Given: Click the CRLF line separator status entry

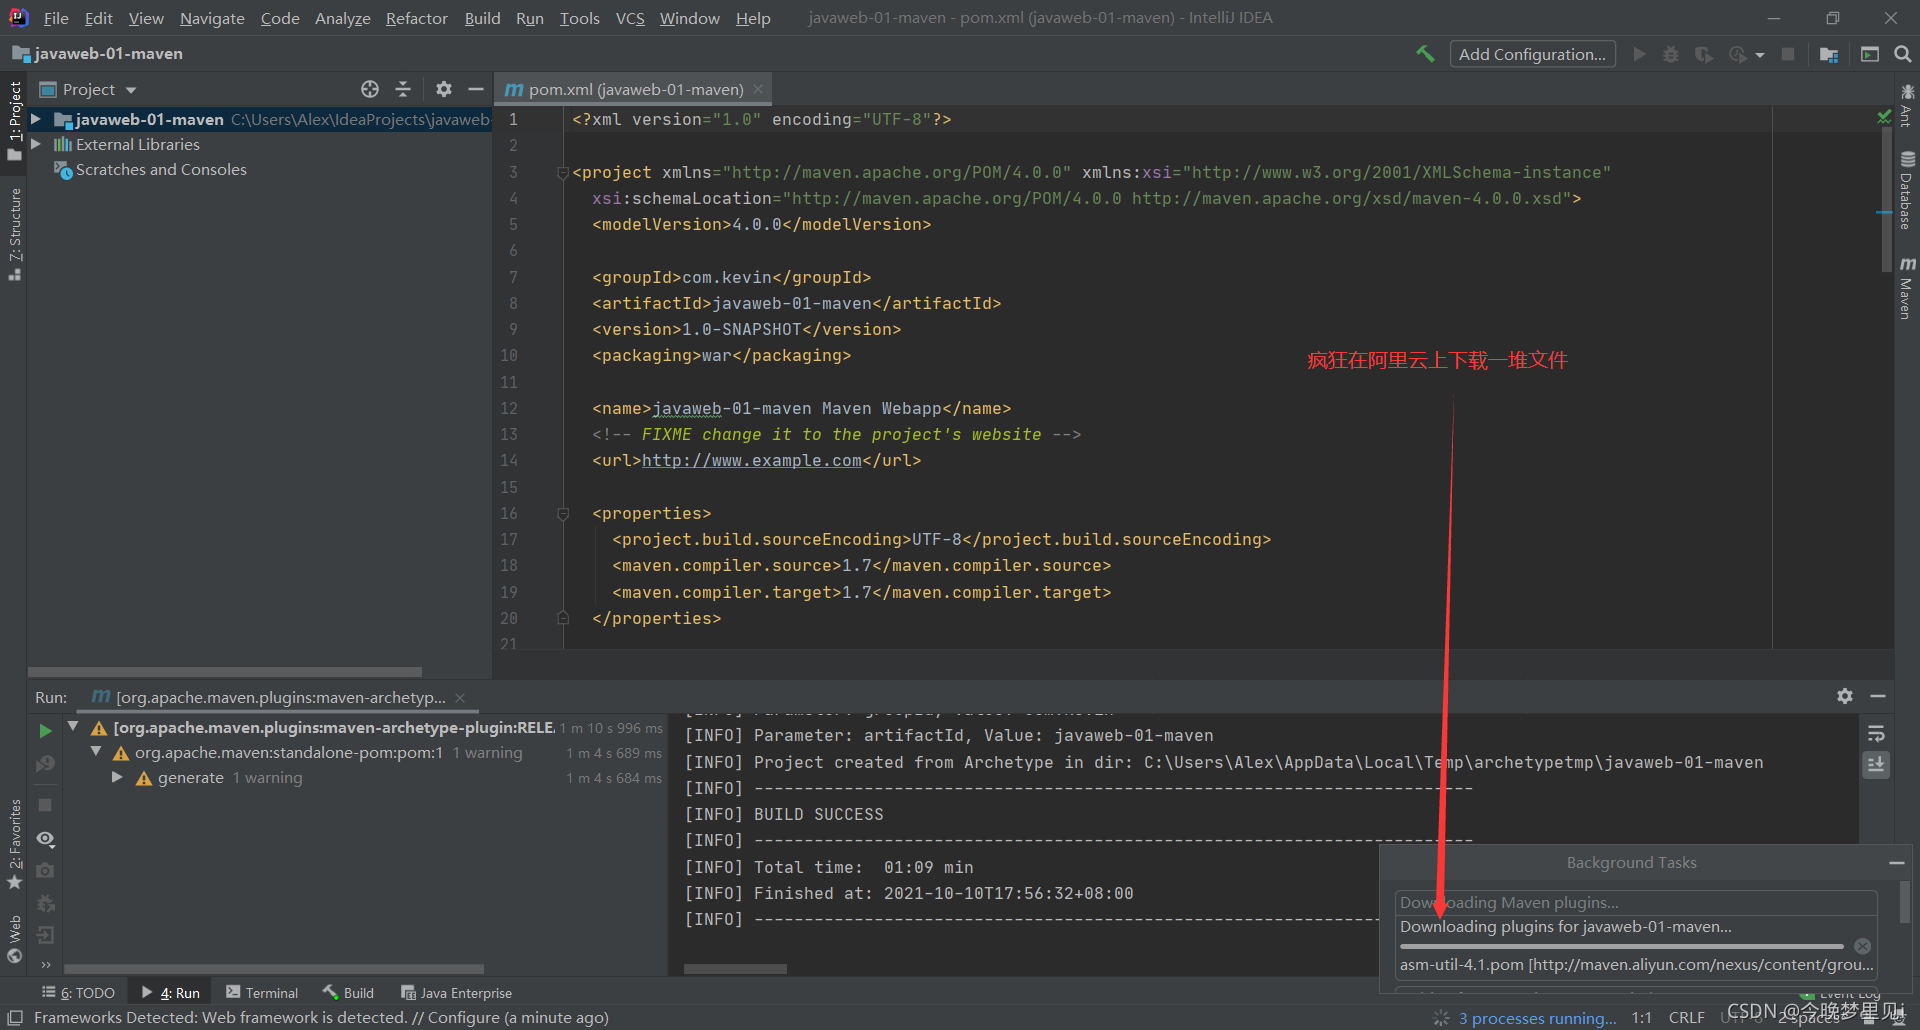Looking at the screenshot, I should (1686, 1018).
